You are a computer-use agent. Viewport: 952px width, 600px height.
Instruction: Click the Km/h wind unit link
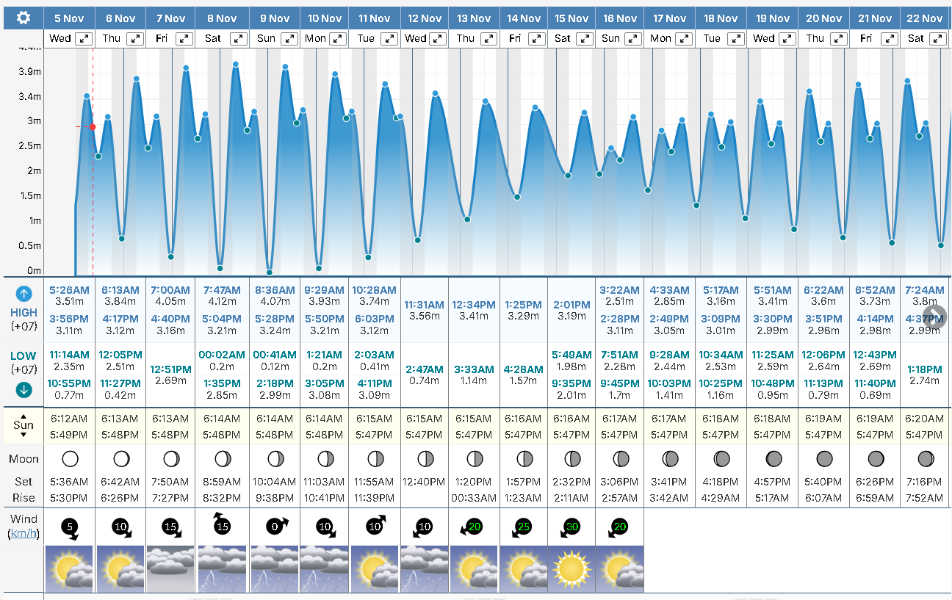click(x=23, y=534)
